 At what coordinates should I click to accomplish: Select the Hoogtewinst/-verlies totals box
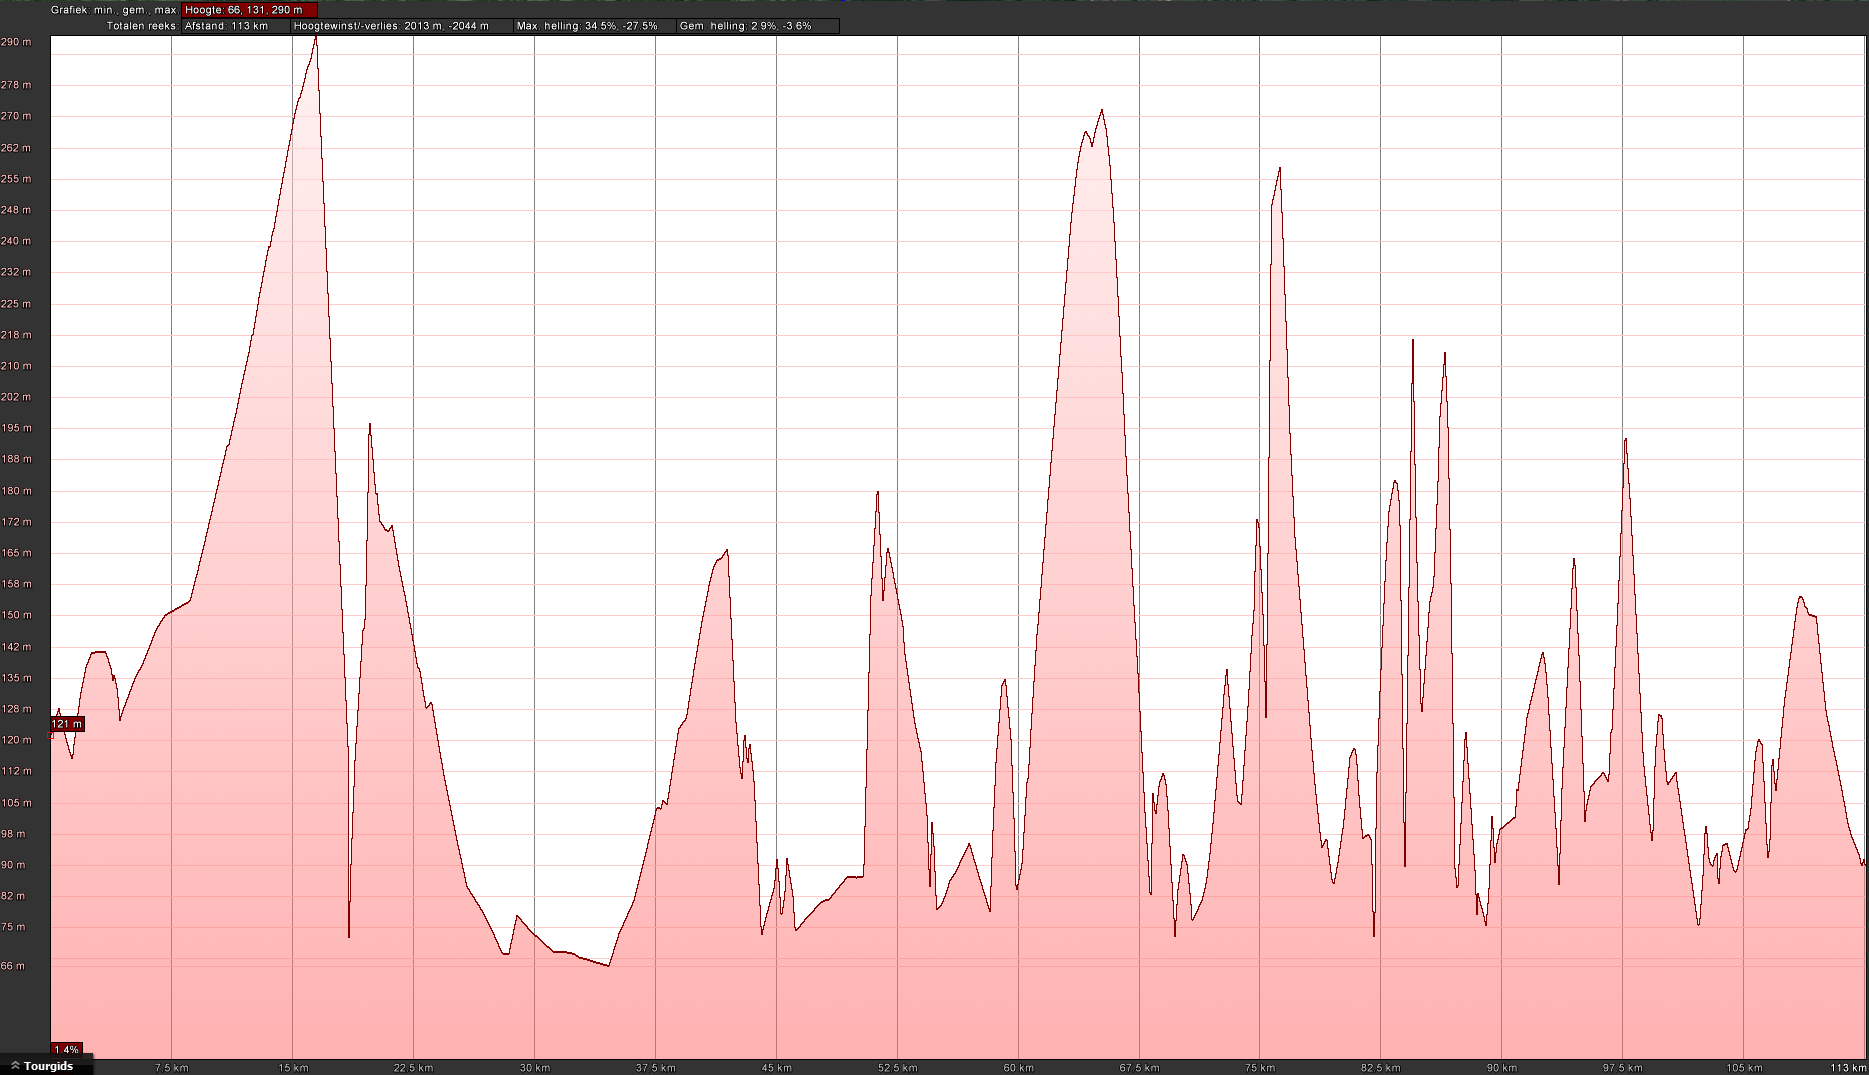click(x=402, y=26)
